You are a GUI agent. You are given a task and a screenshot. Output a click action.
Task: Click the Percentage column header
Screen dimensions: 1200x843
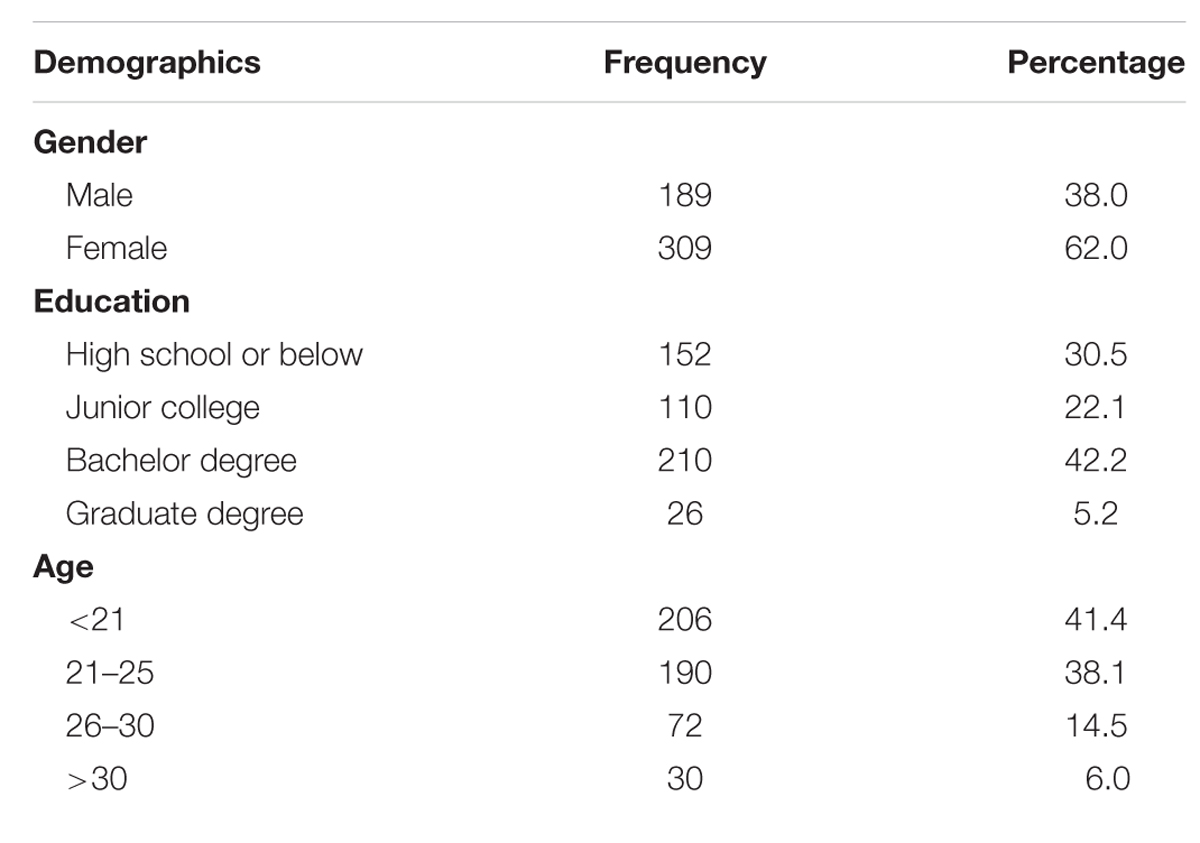click(1096, 63)
